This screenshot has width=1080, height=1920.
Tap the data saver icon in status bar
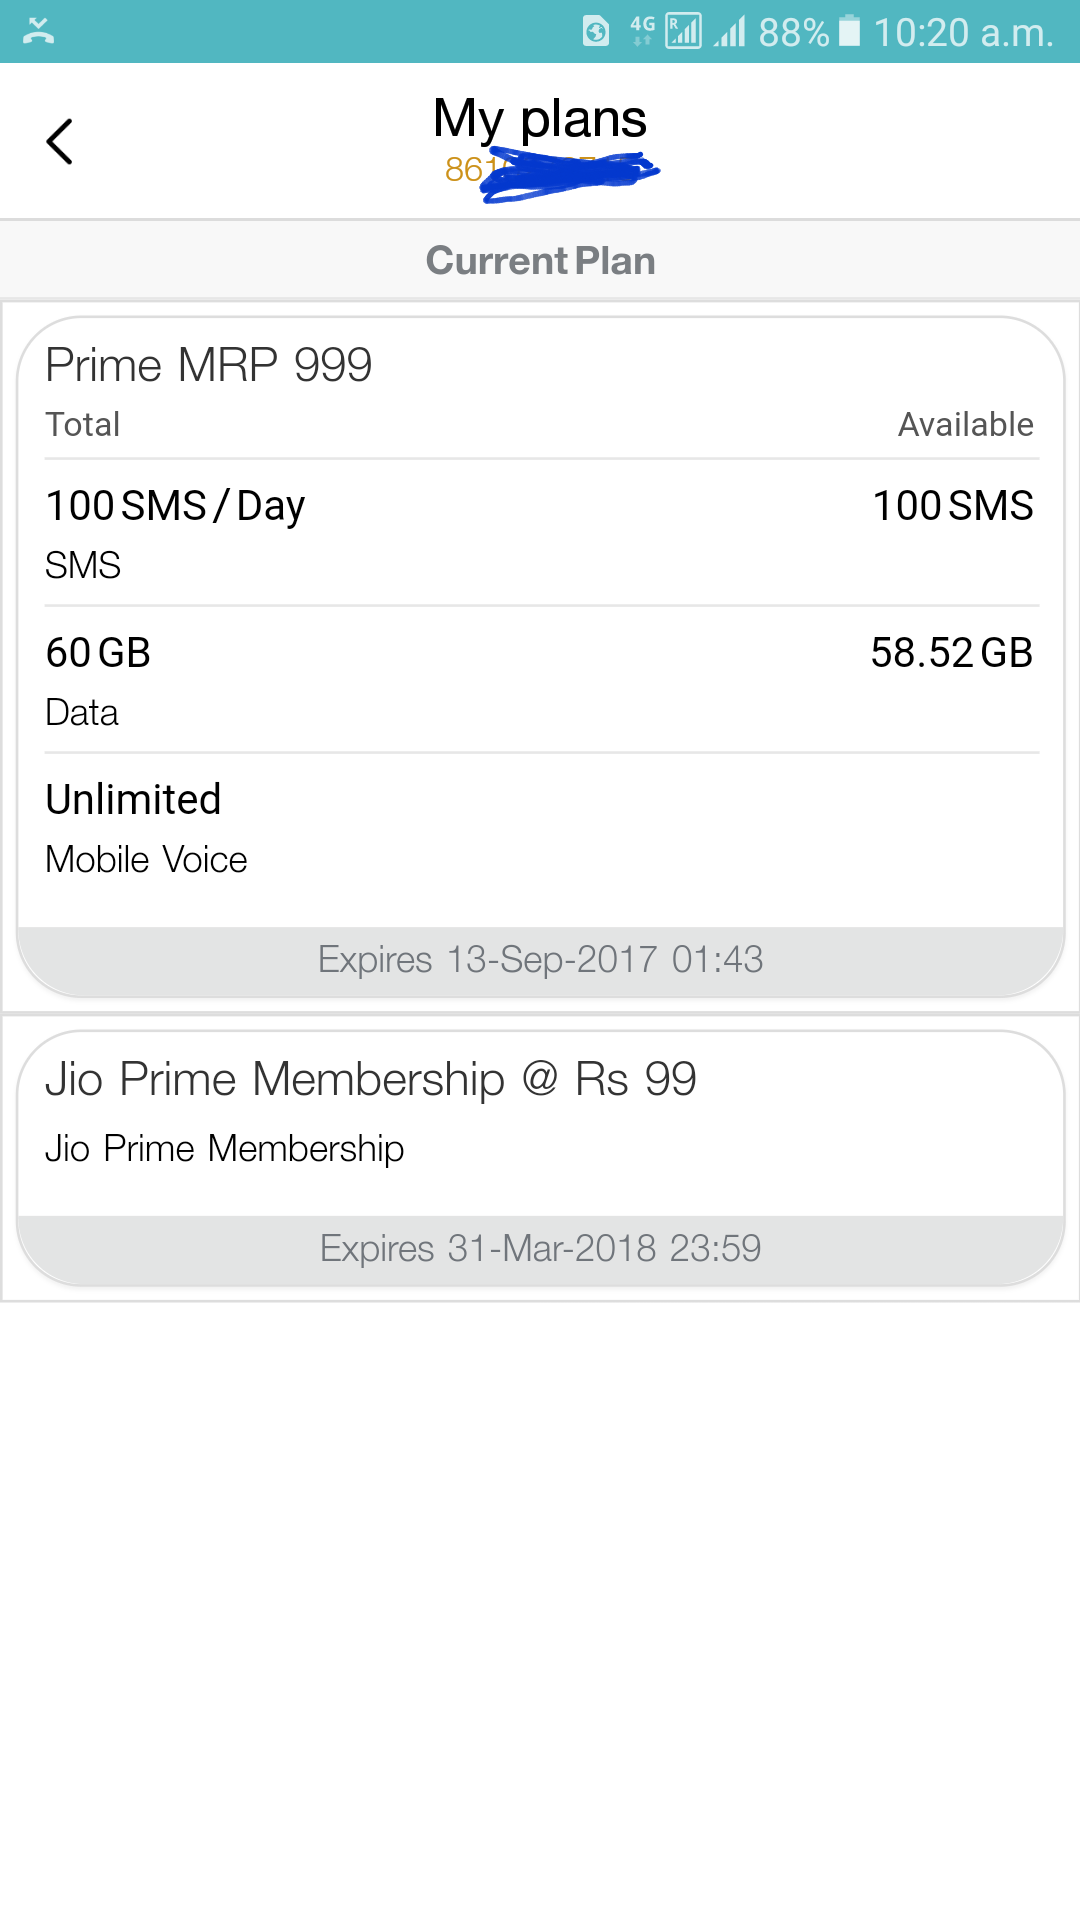pyautogui.click(x=596, y=32)
